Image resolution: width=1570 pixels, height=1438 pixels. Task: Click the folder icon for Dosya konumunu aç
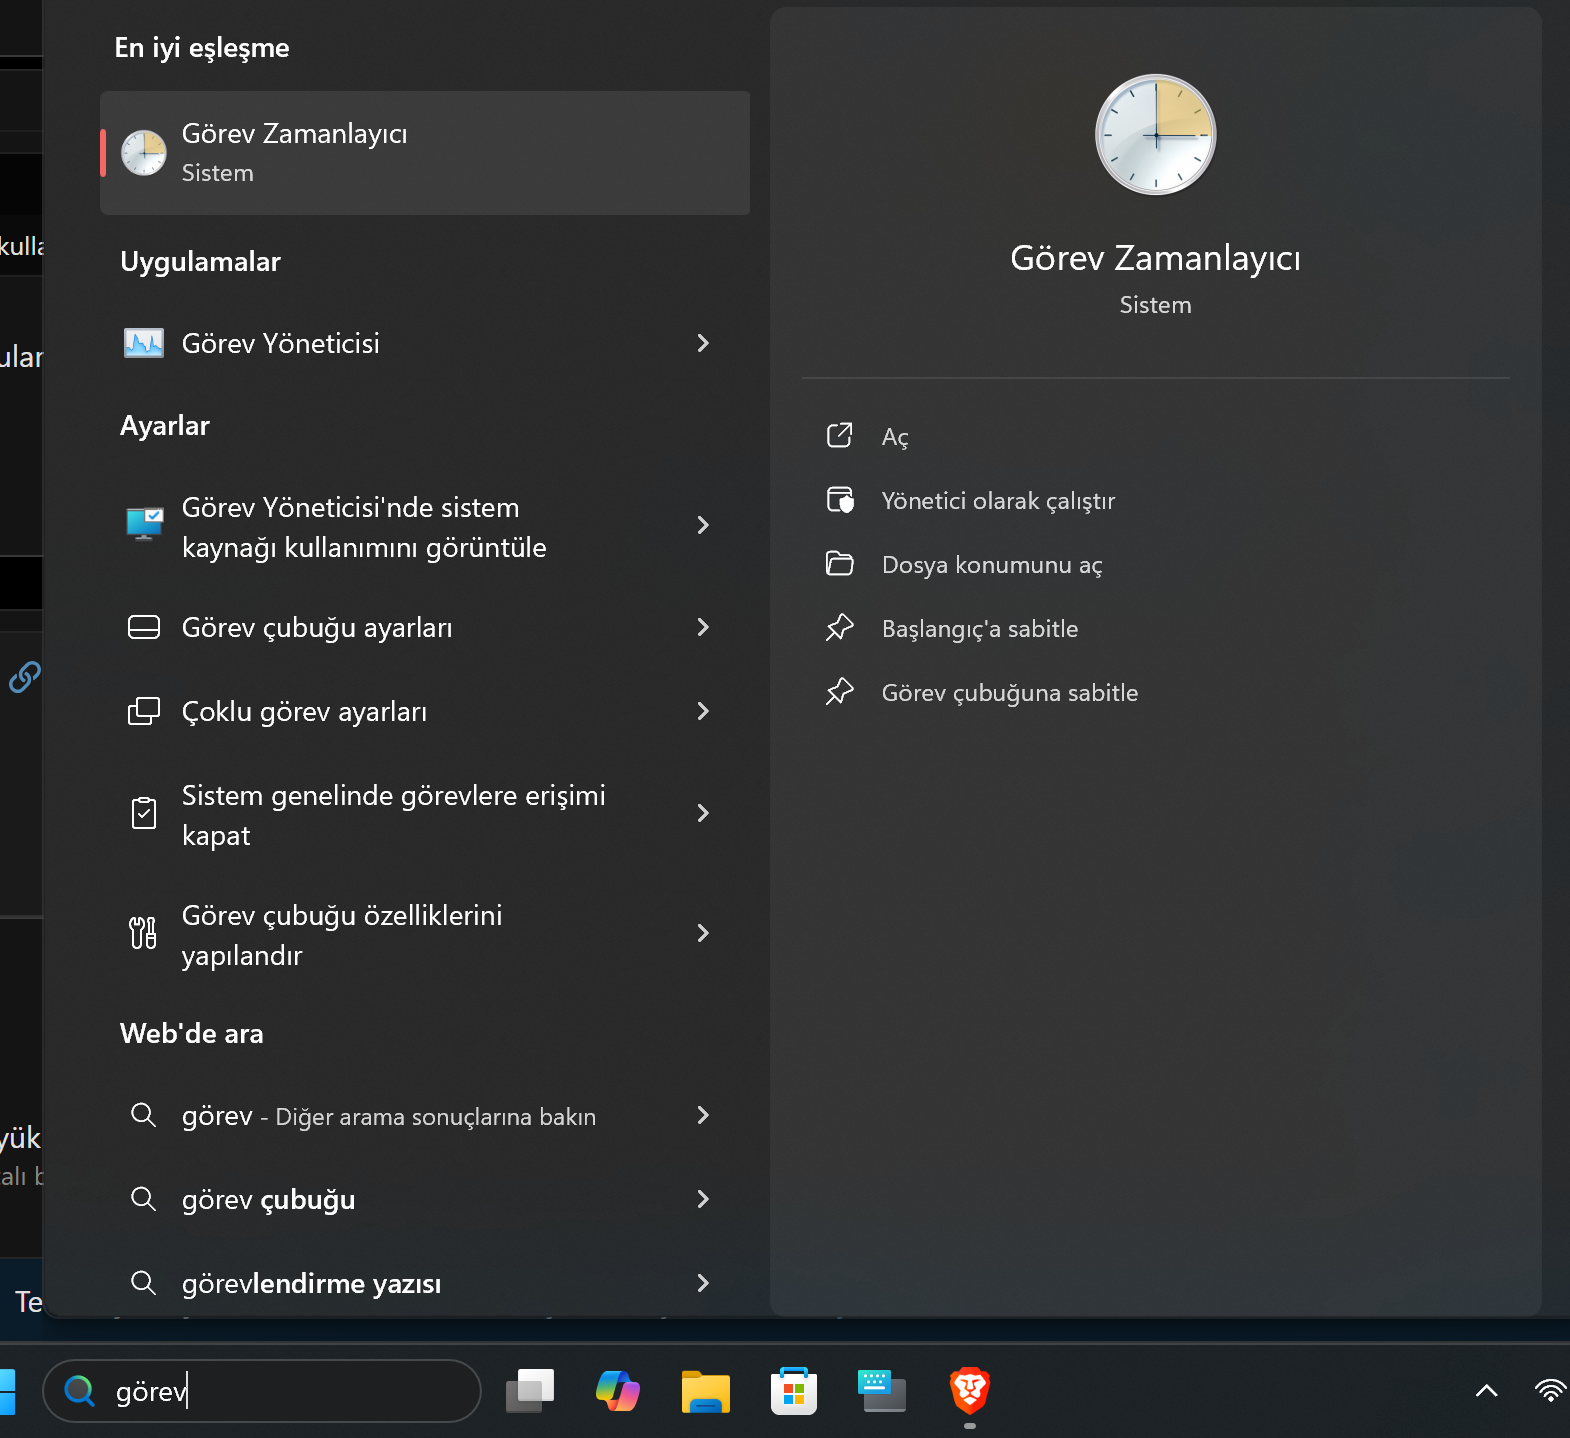pos(840,564)
